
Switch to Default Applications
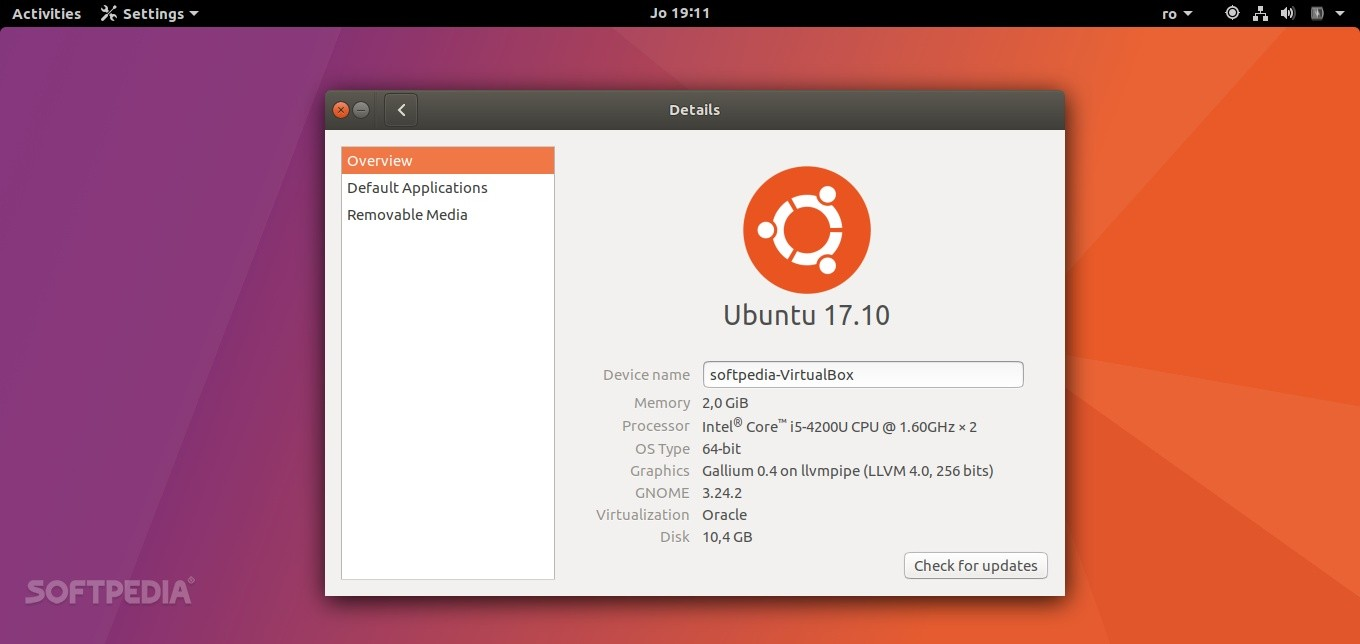[x=448, y=188]
